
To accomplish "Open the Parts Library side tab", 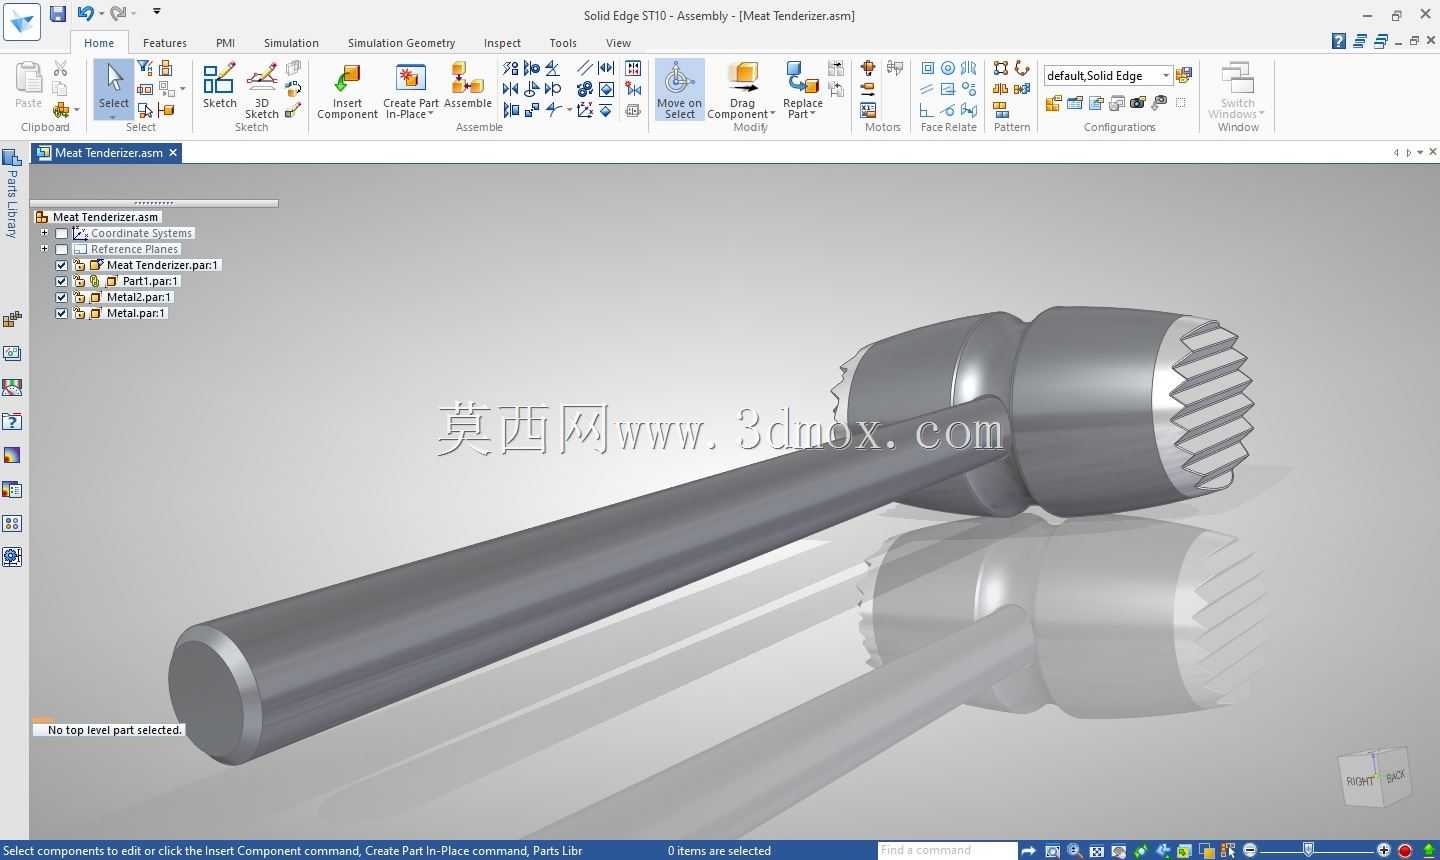I will coord(12,194).
